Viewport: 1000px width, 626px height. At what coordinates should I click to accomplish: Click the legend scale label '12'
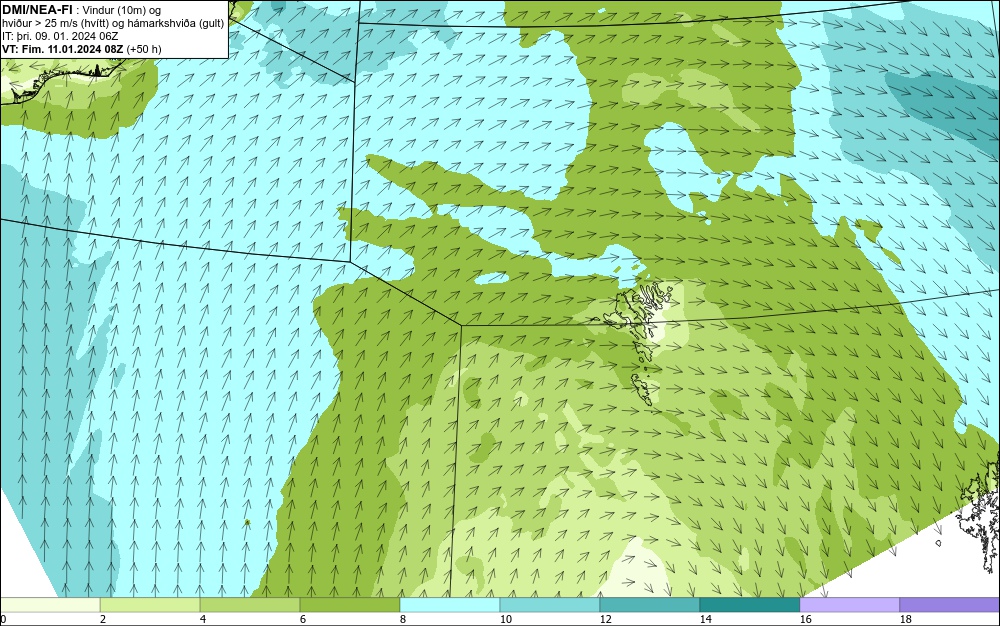[605, 619]
